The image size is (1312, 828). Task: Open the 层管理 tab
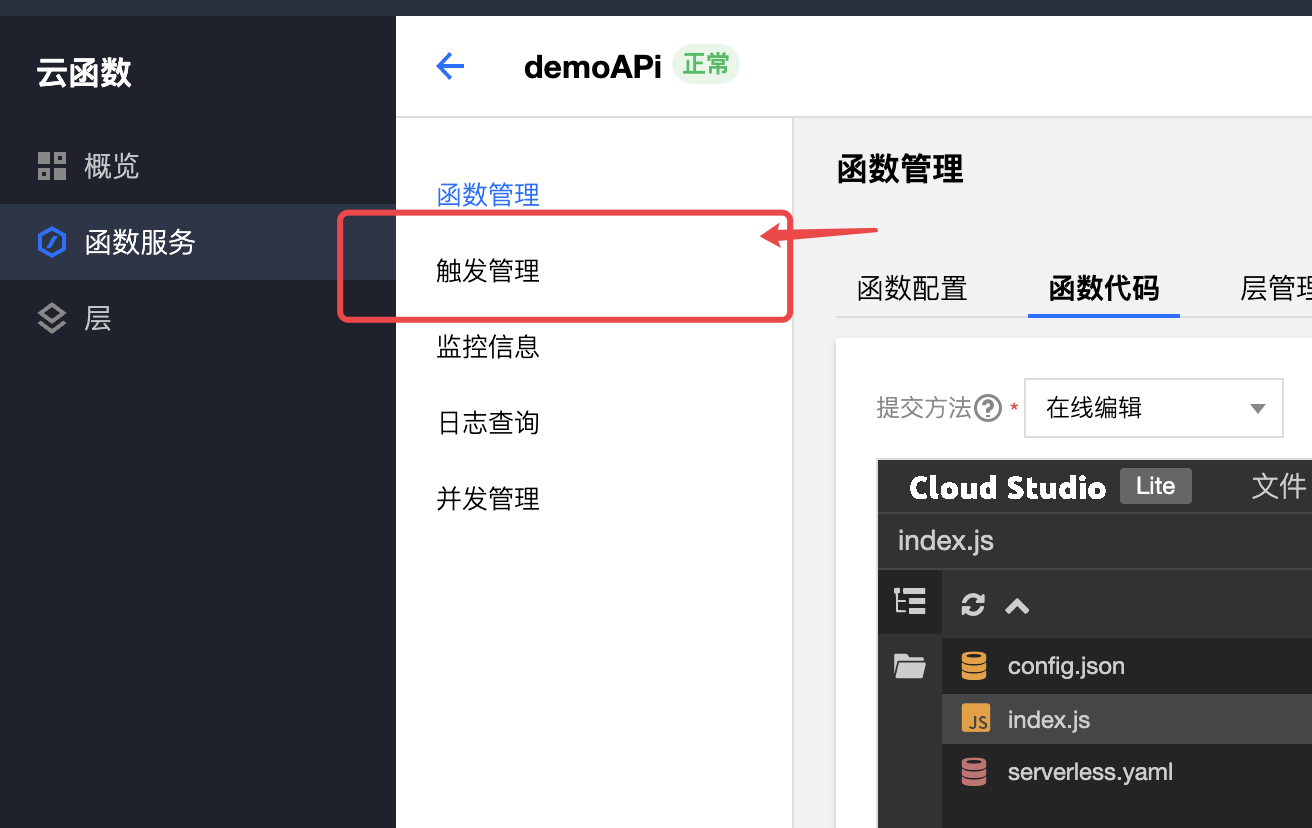[x=1275, y=289]
